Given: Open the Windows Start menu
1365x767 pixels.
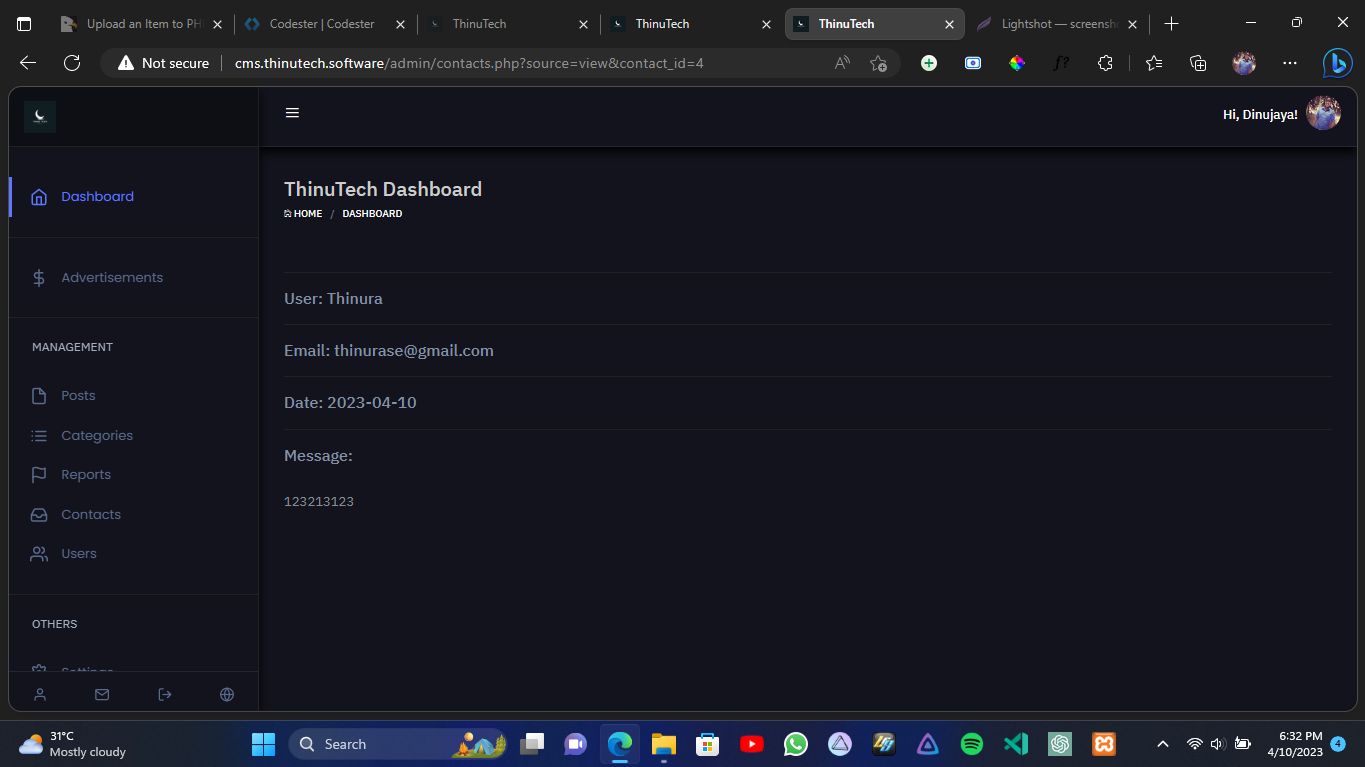Looking at the screenshot, I should [x=264, y=744].
